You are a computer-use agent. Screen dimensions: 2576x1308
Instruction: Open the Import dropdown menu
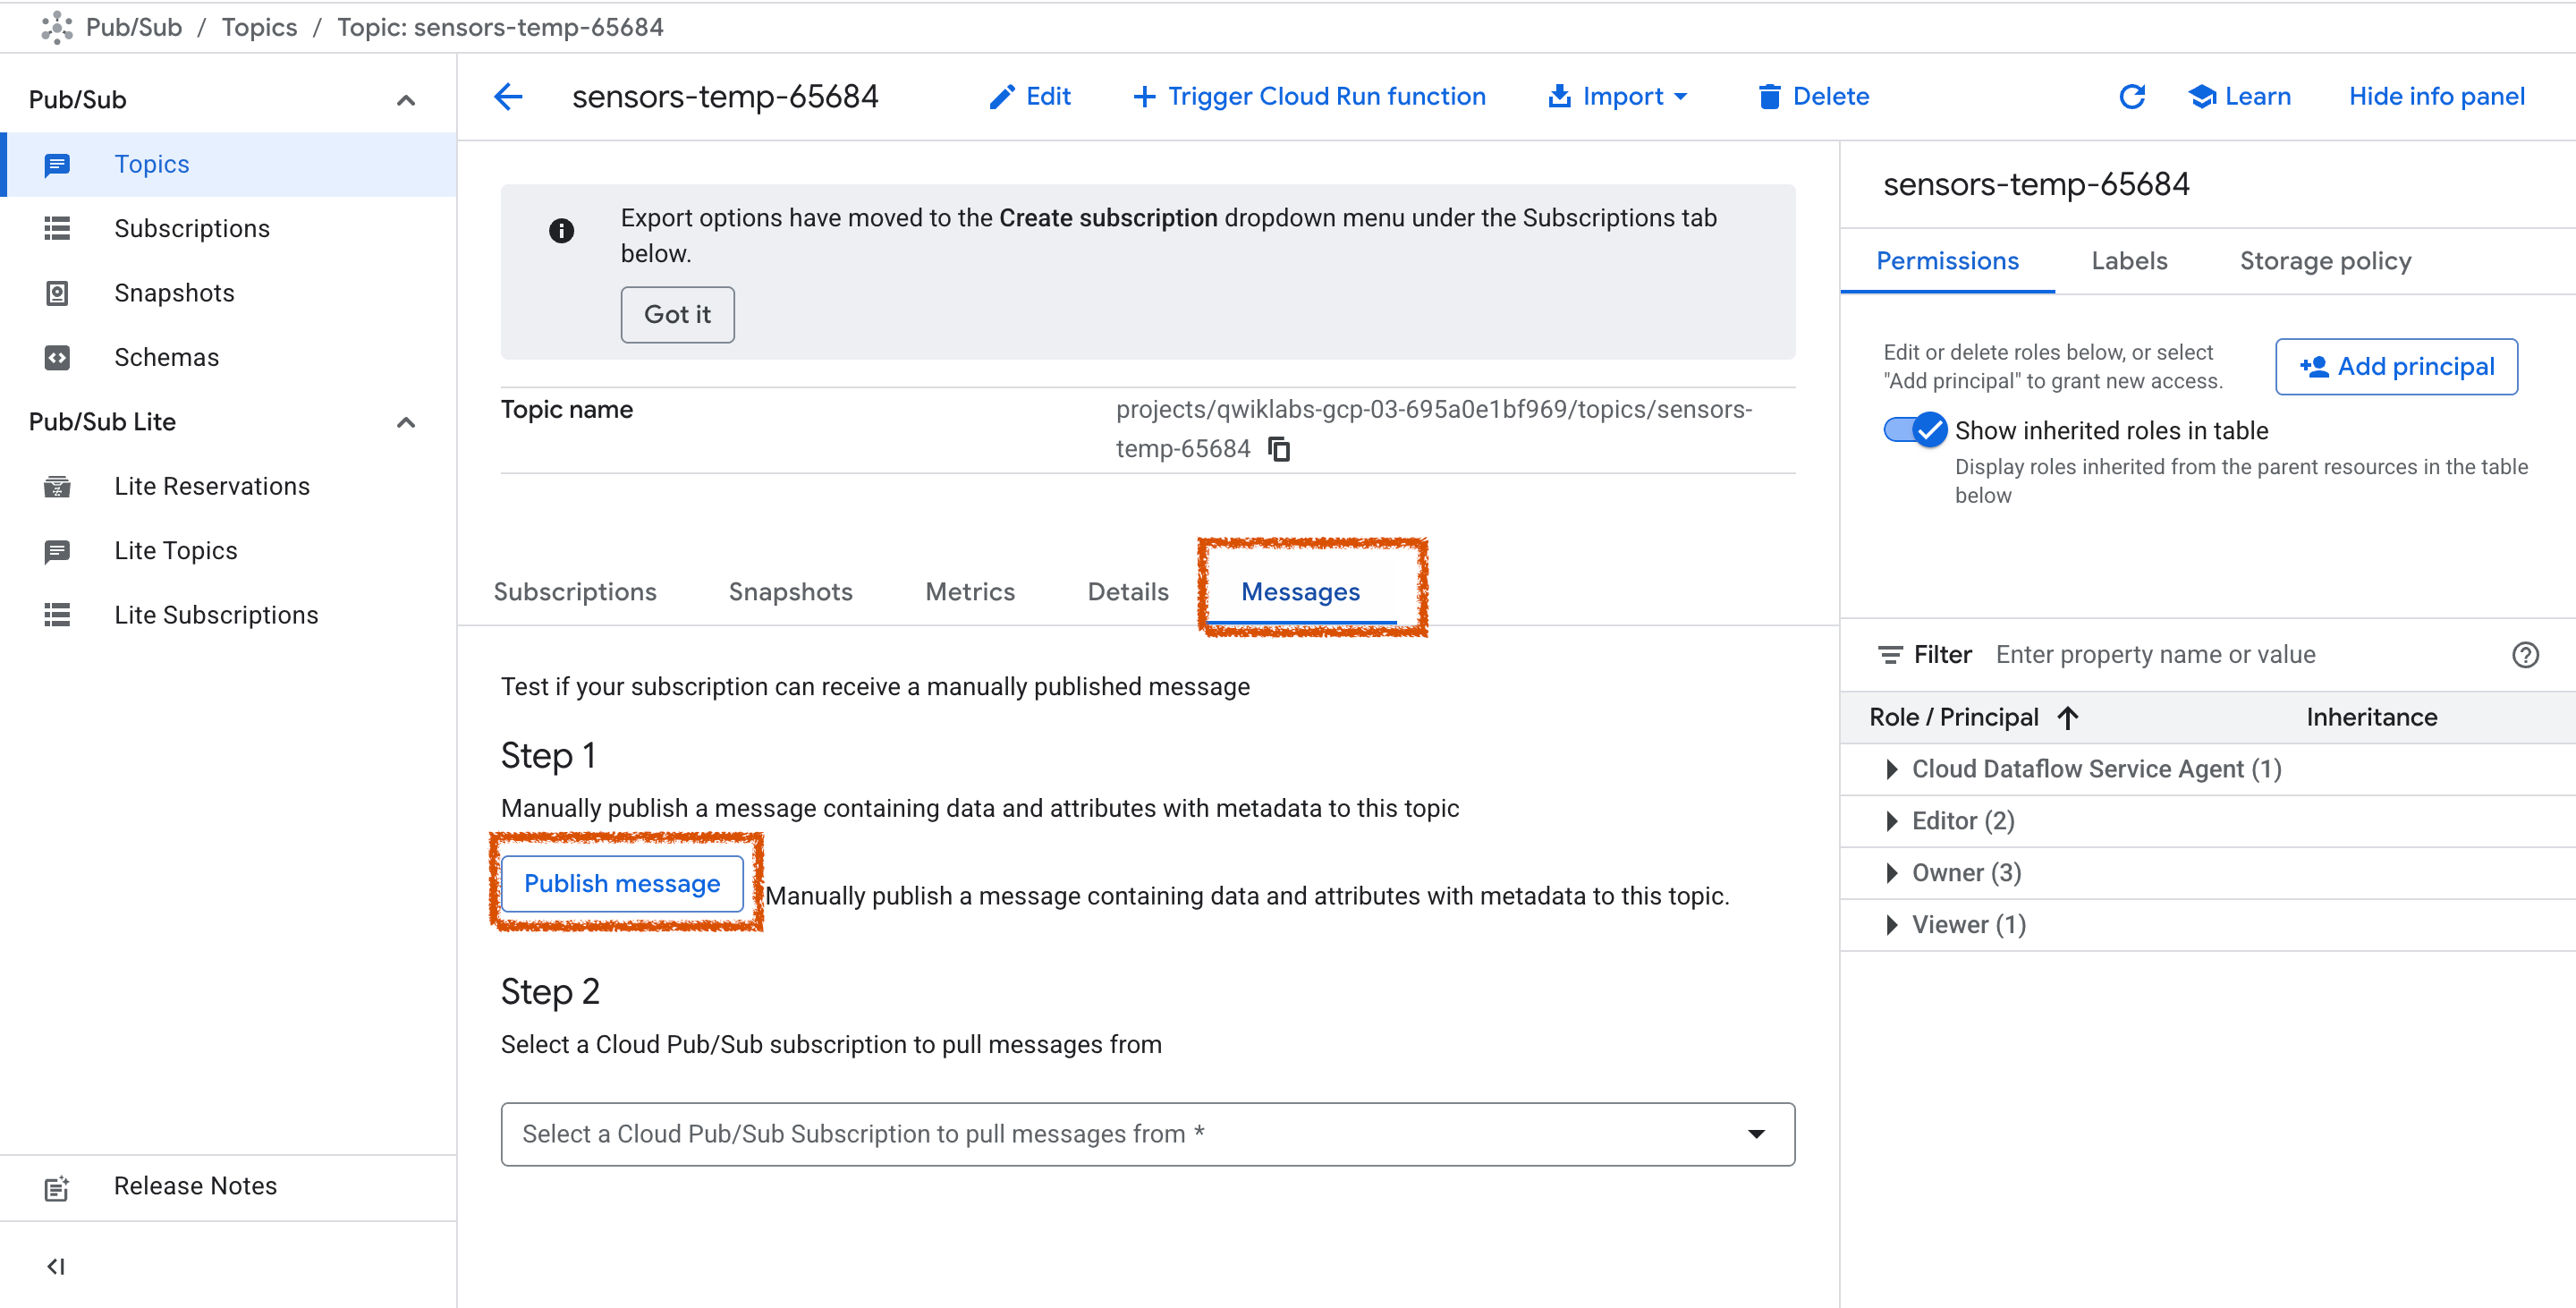click(1618, 96)
